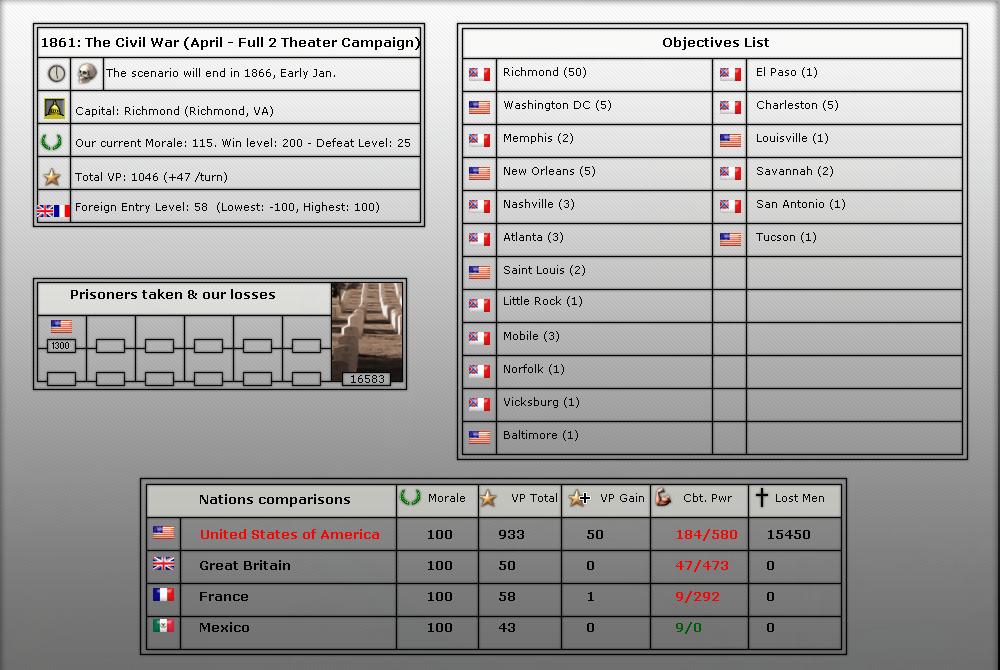This screenshot has width=1000, height=670.
Task: Click the Great Britain row name
Action: pyautogui.click(x=245, y=566)
